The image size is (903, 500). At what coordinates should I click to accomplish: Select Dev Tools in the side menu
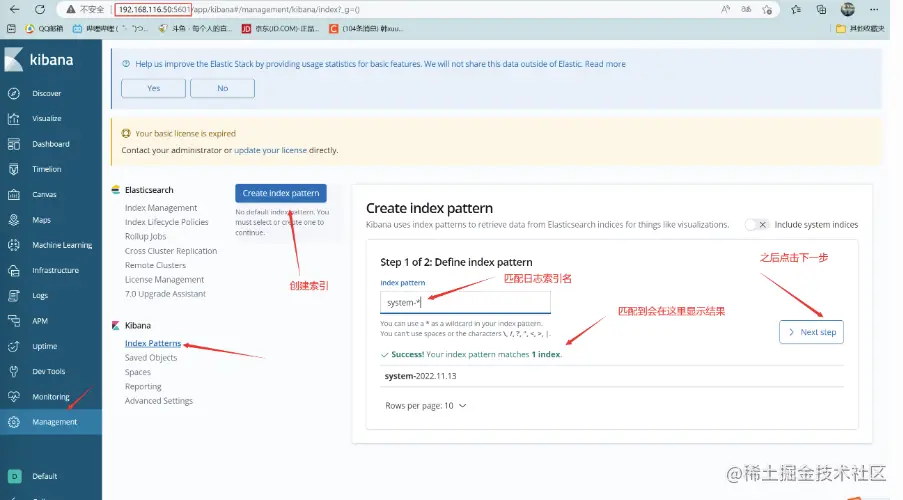48,372
